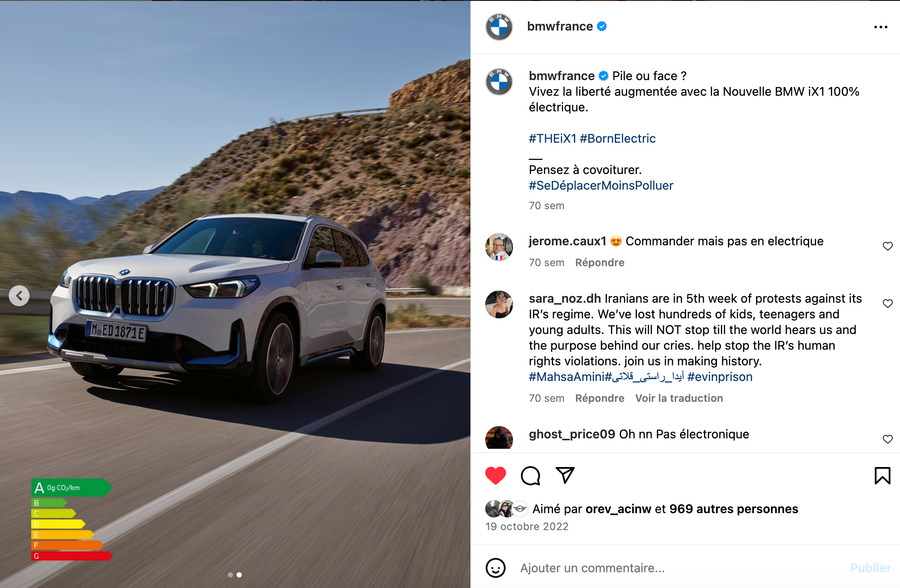Share the post via paper plane icon

pos(565,475)
